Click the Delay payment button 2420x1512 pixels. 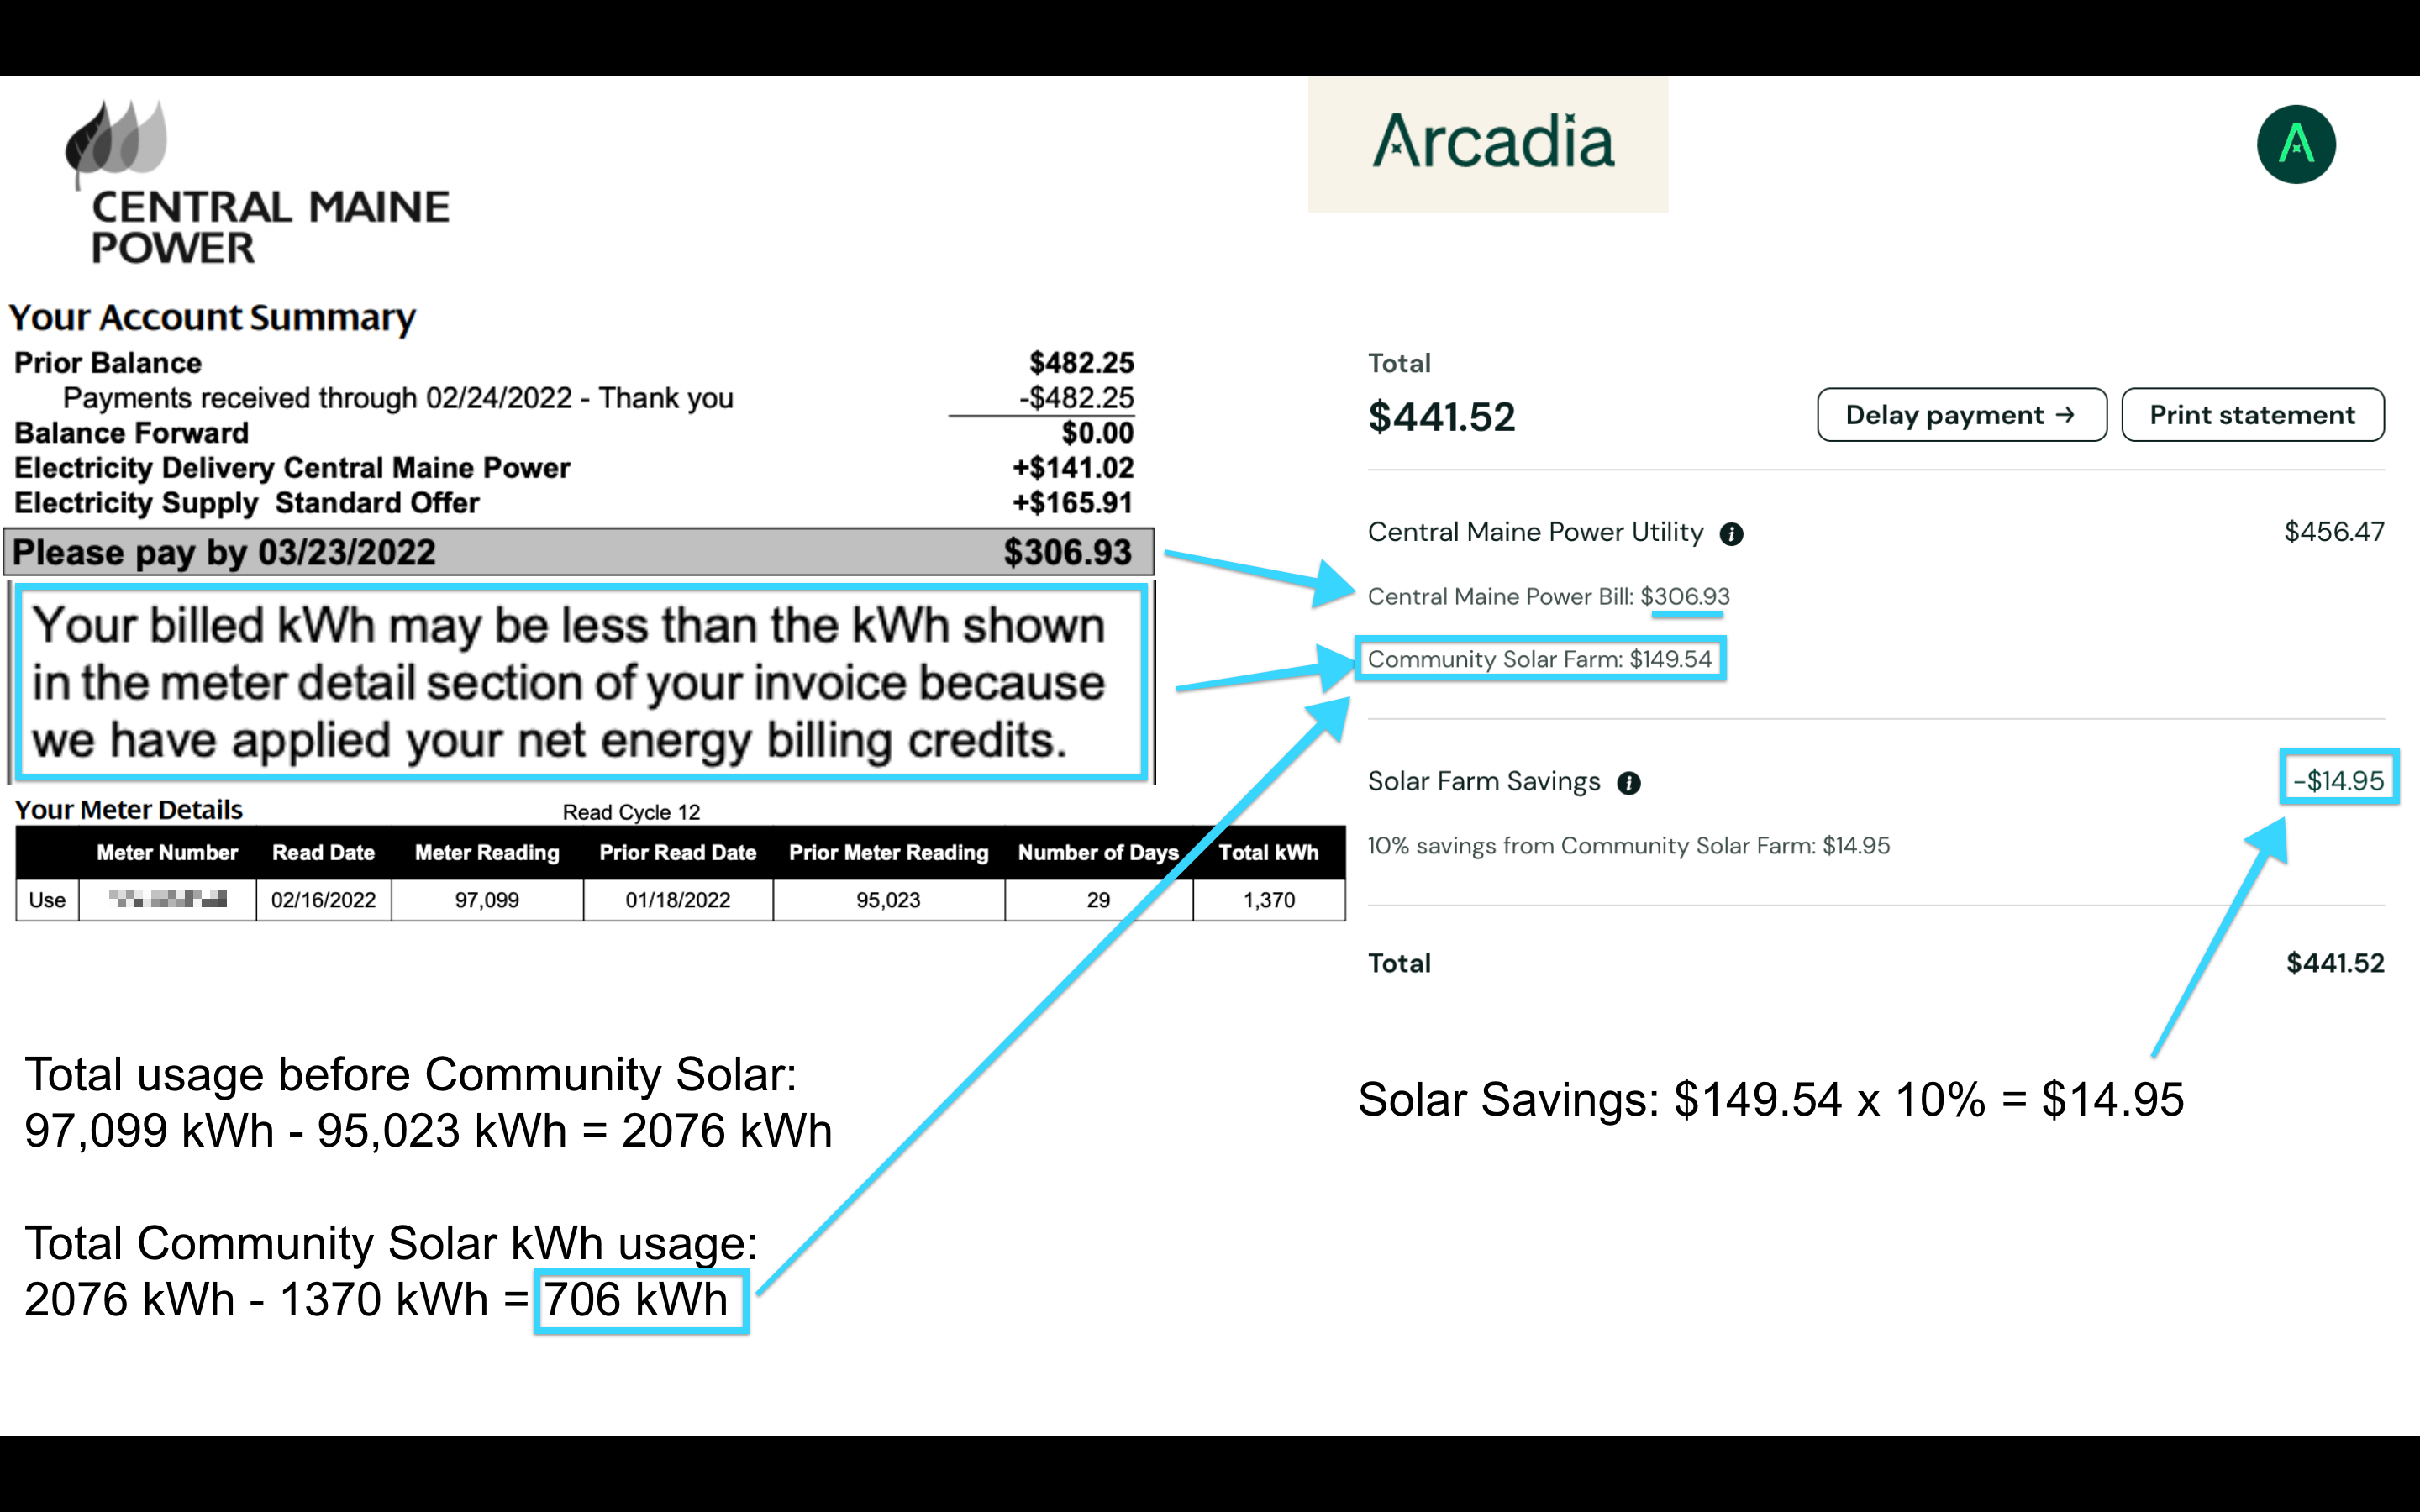1961,415
